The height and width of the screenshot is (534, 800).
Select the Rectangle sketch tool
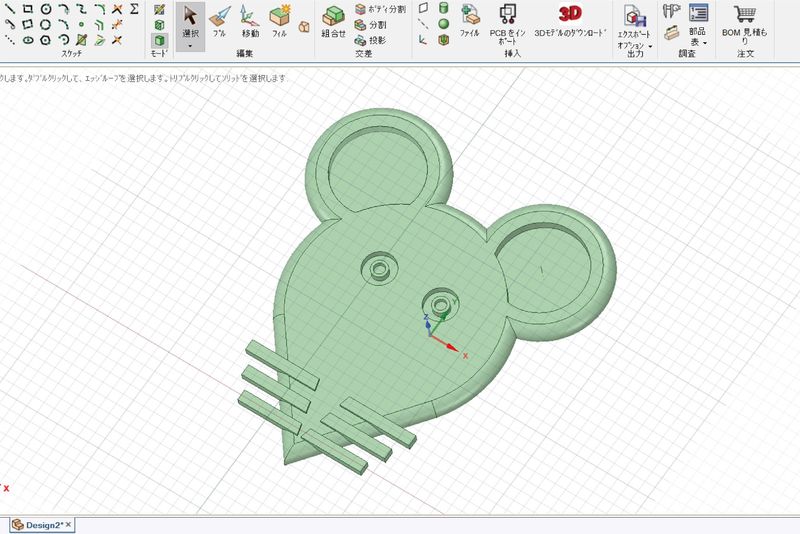[28, 9]
